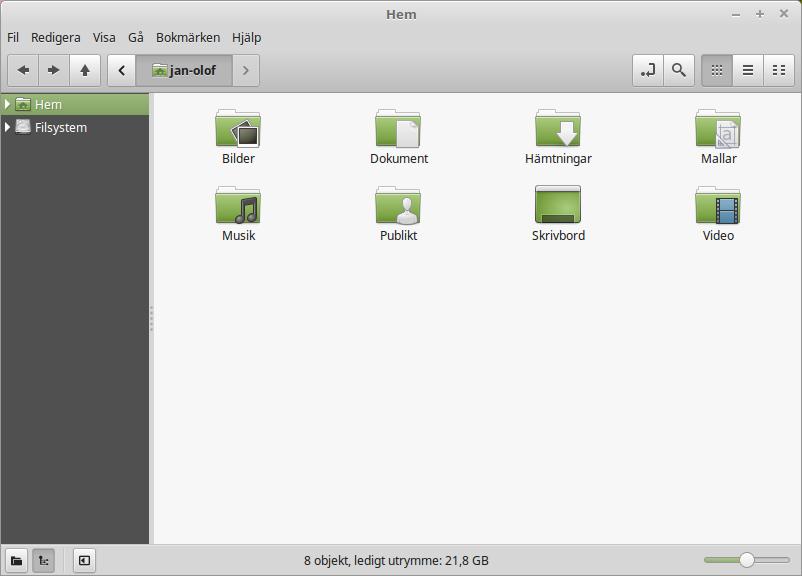Click the sidebar pane divider handle
Viewport: 802px width, 576px height.
click(151, 319)
